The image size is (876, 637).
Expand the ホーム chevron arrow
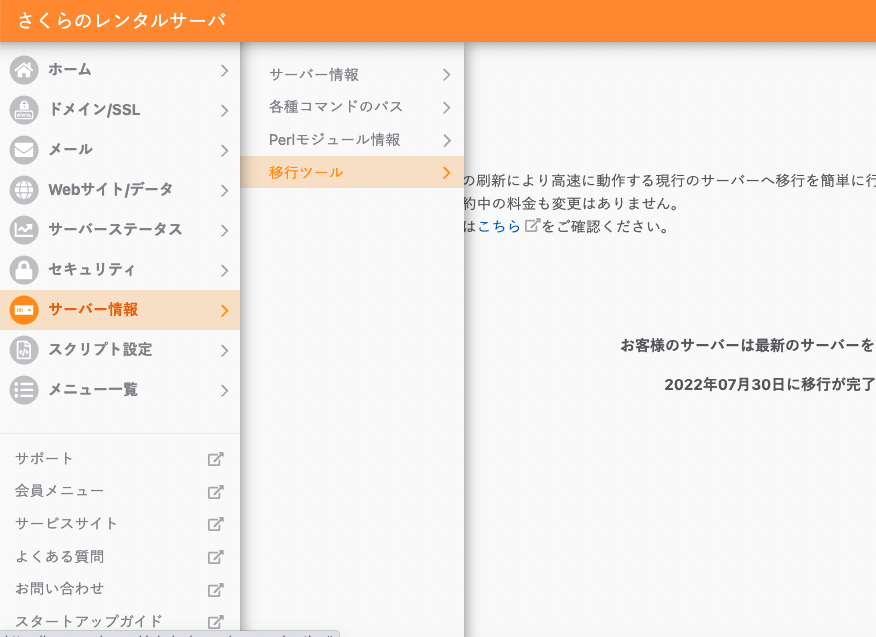pos(224,70)
